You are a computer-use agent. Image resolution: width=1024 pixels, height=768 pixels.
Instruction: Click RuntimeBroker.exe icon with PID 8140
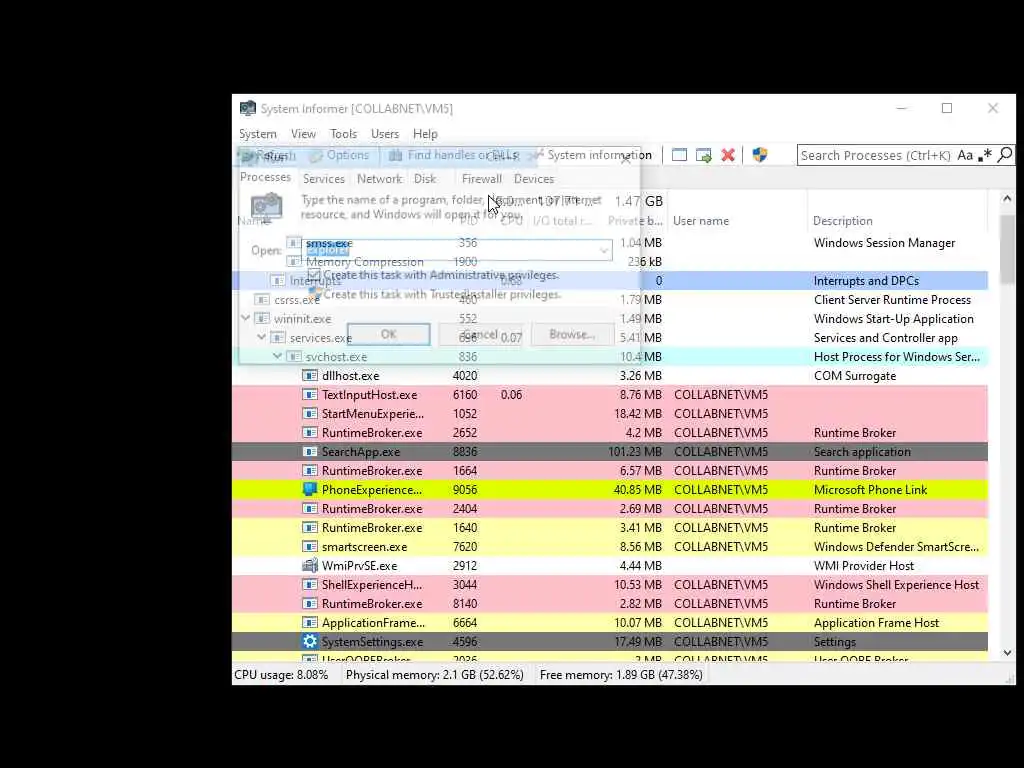[310, 603]
